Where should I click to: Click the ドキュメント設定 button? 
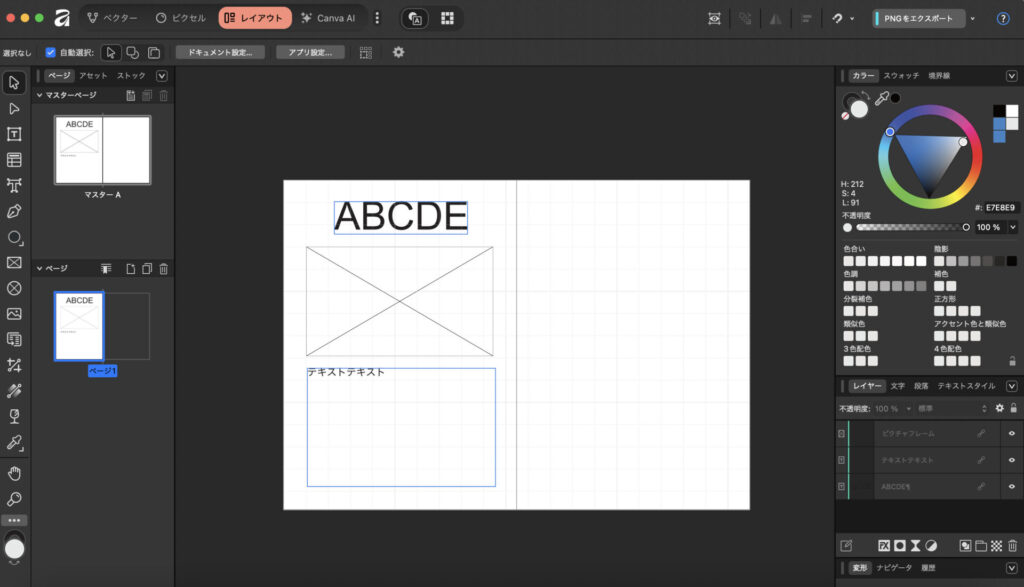(220, 52)
